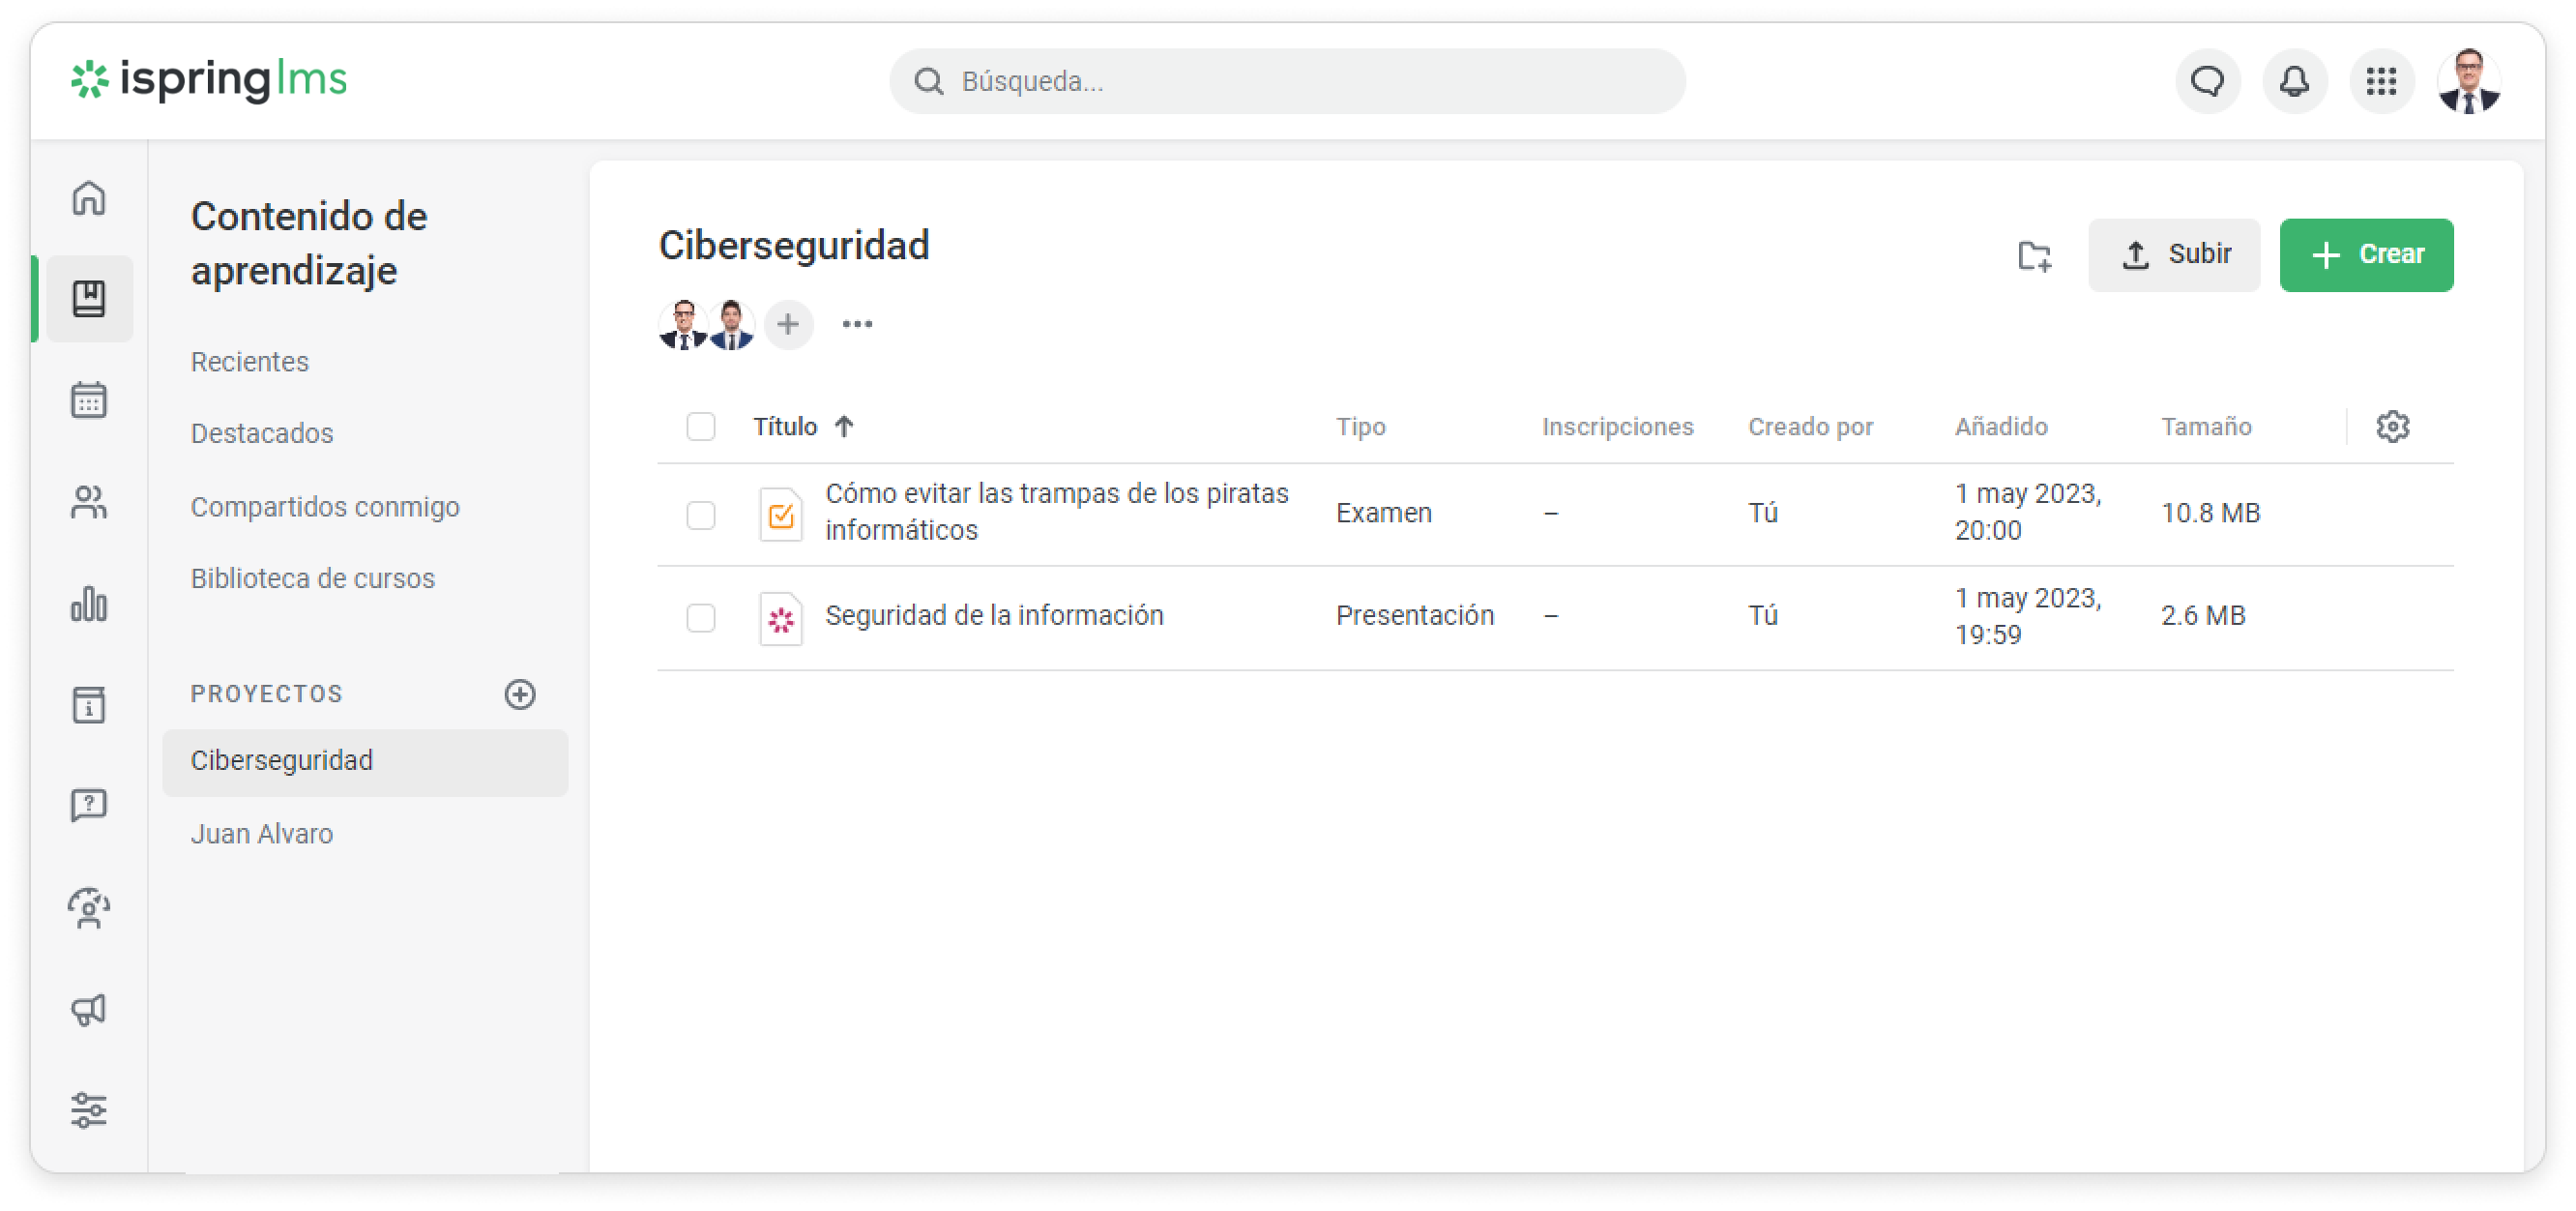The width and height of the screenshot is (2576, 1211).
Task: Open the calendar icon in the sidebar
Action: 89,400
